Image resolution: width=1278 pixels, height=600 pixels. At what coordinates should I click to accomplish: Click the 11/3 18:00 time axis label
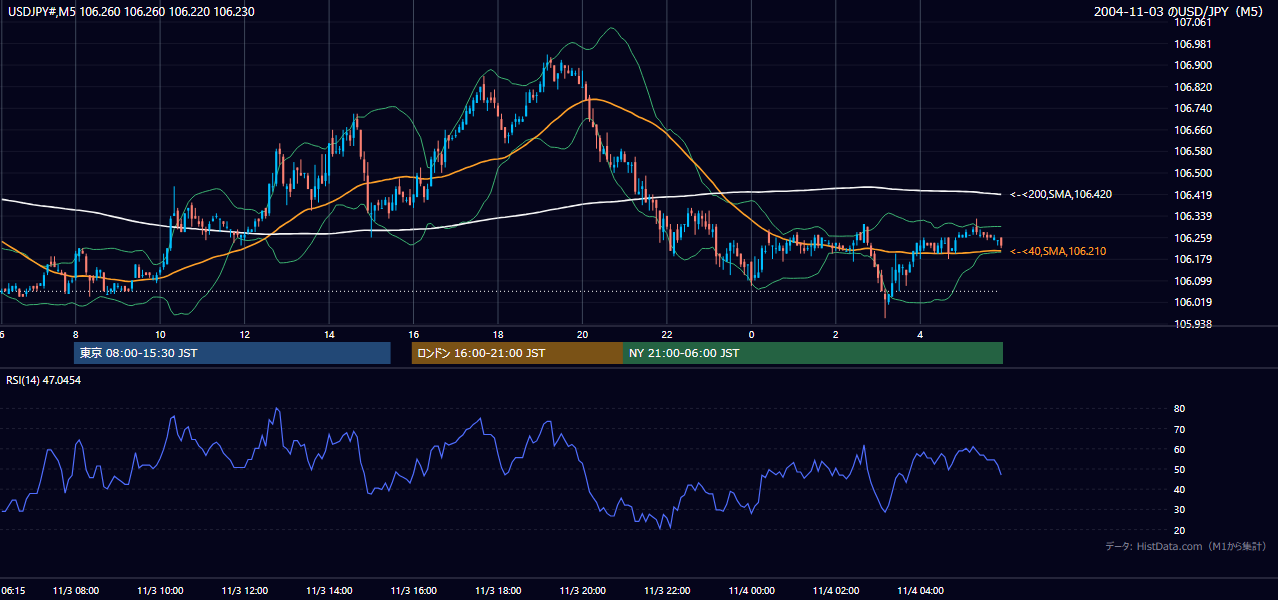(x=498, y=591)
